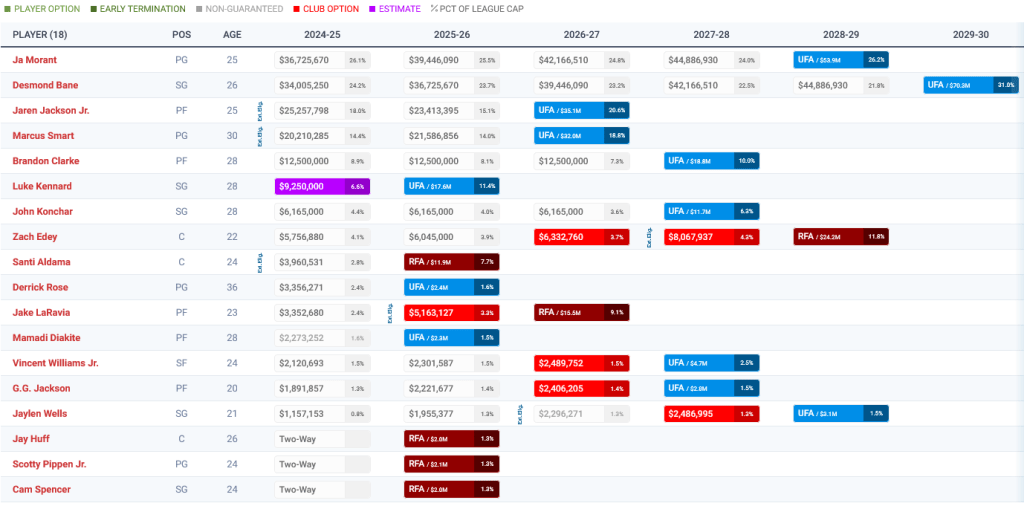Click Jaren Jackson Jr.'s Ext. Elig. marker
The height and width of the screenshot is (506, 1024).
(x=260, y=111)
